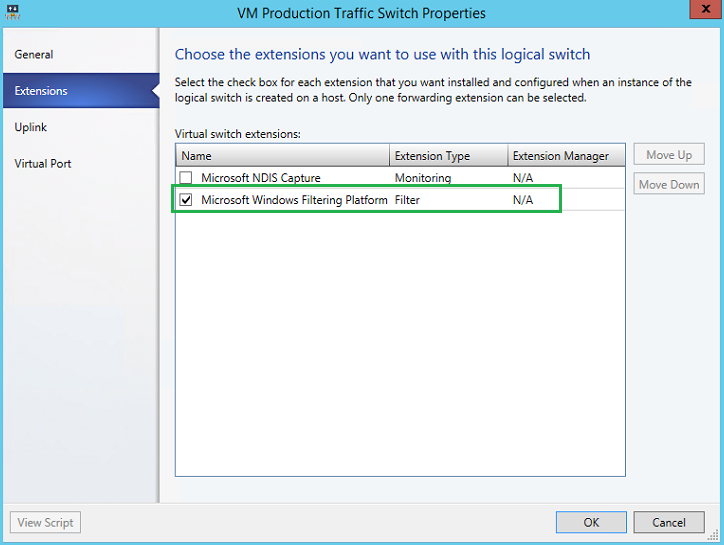Sort by the Extension Type column header
Viewport: 724px width, 545px height.
(449, 156)
